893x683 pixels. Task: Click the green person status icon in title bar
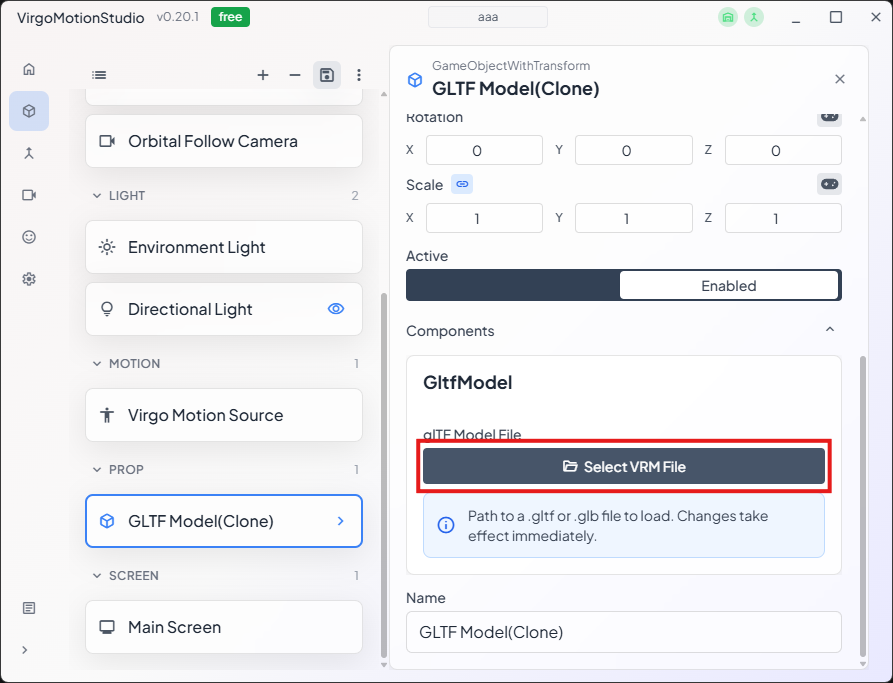click(754, 17)
